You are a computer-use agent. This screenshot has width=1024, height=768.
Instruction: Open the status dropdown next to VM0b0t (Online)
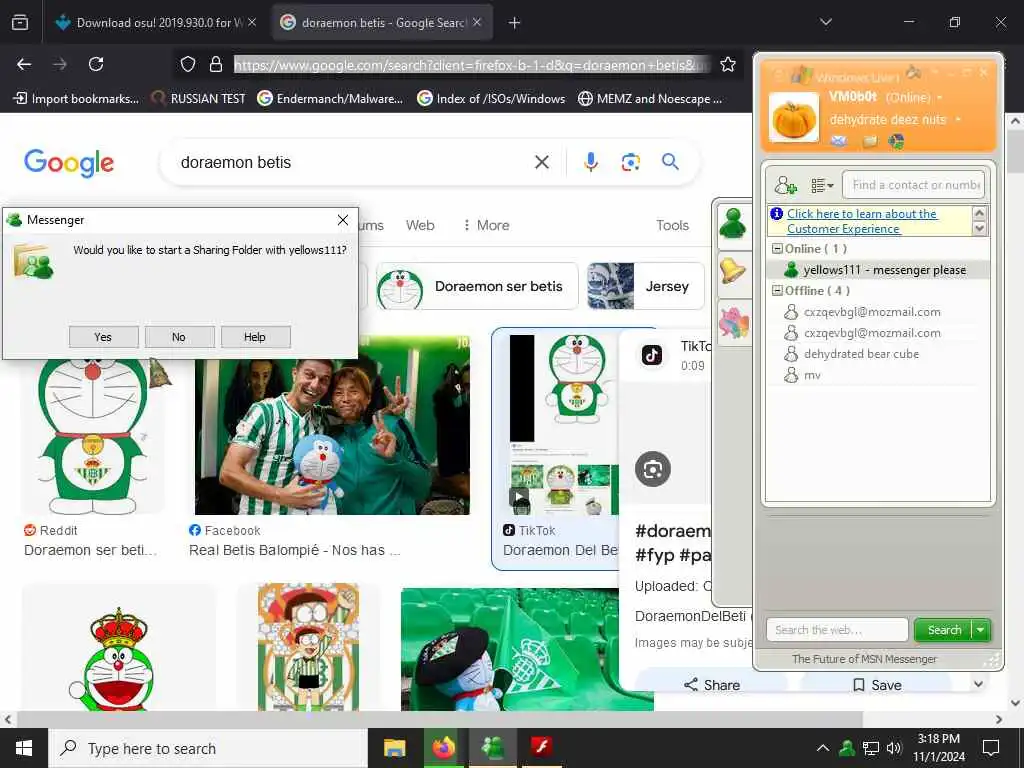point(940,98)
